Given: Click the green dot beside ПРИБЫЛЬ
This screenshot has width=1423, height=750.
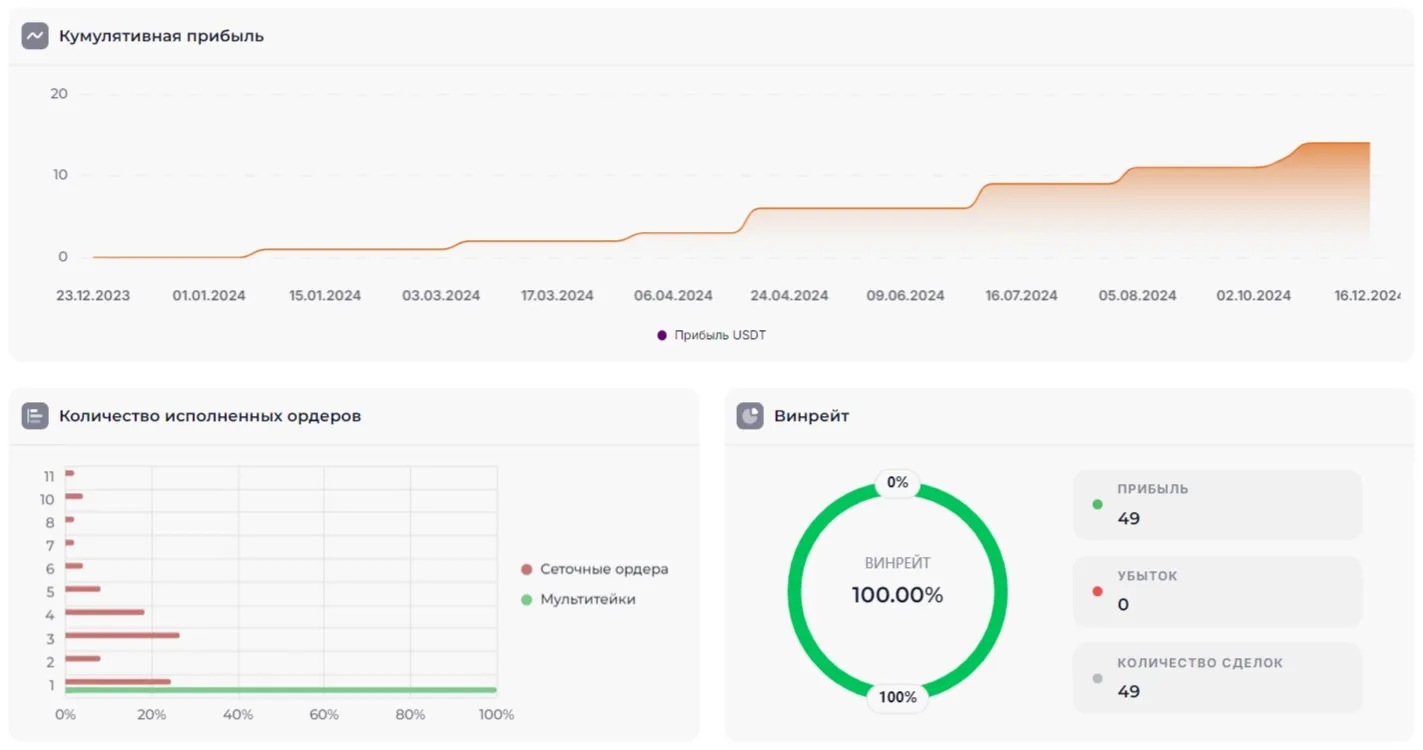Looking at the screenshot, I should 1097,505.
